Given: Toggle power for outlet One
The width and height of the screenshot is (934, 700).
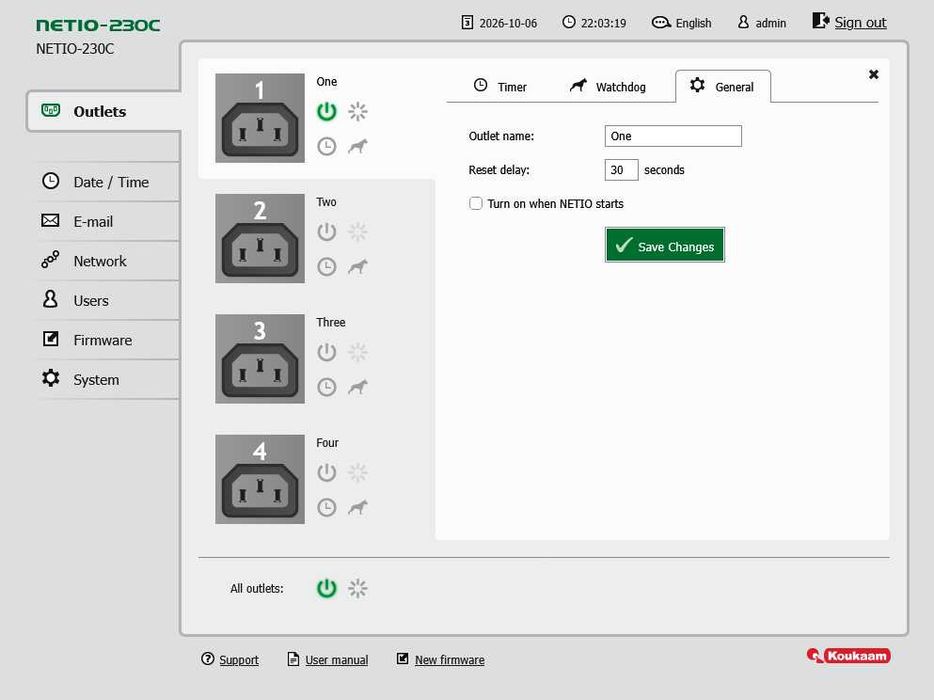Looking at the screenshot, I should tap(326, 111).
